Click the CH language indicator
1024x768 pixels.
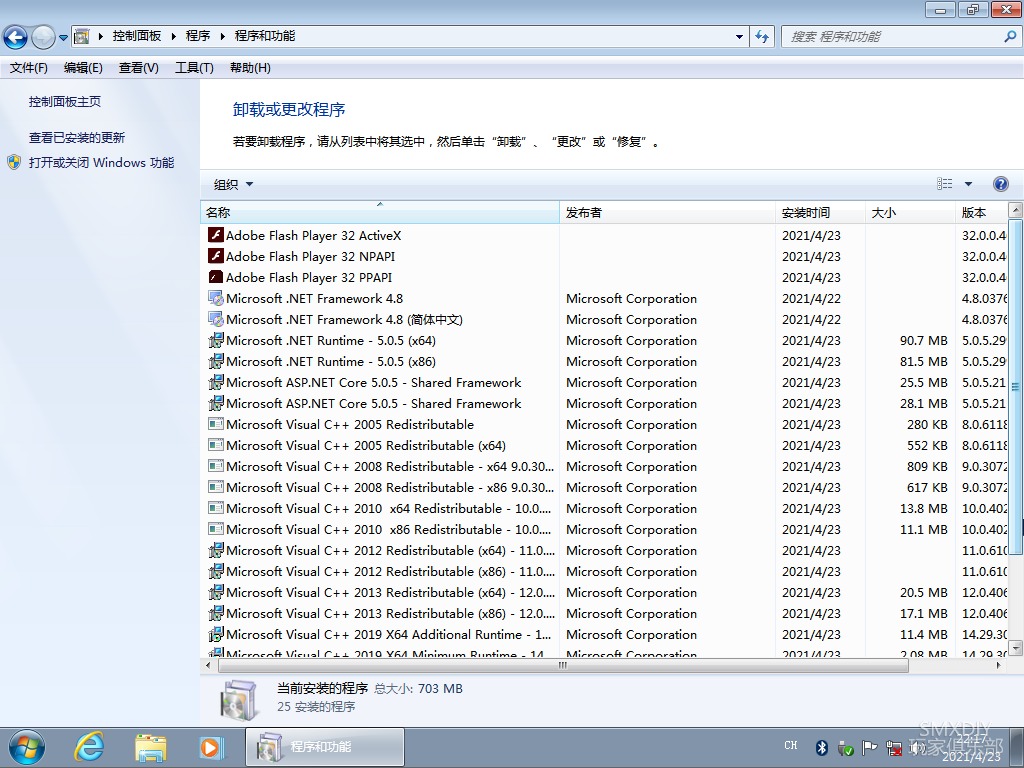point(790,746)
